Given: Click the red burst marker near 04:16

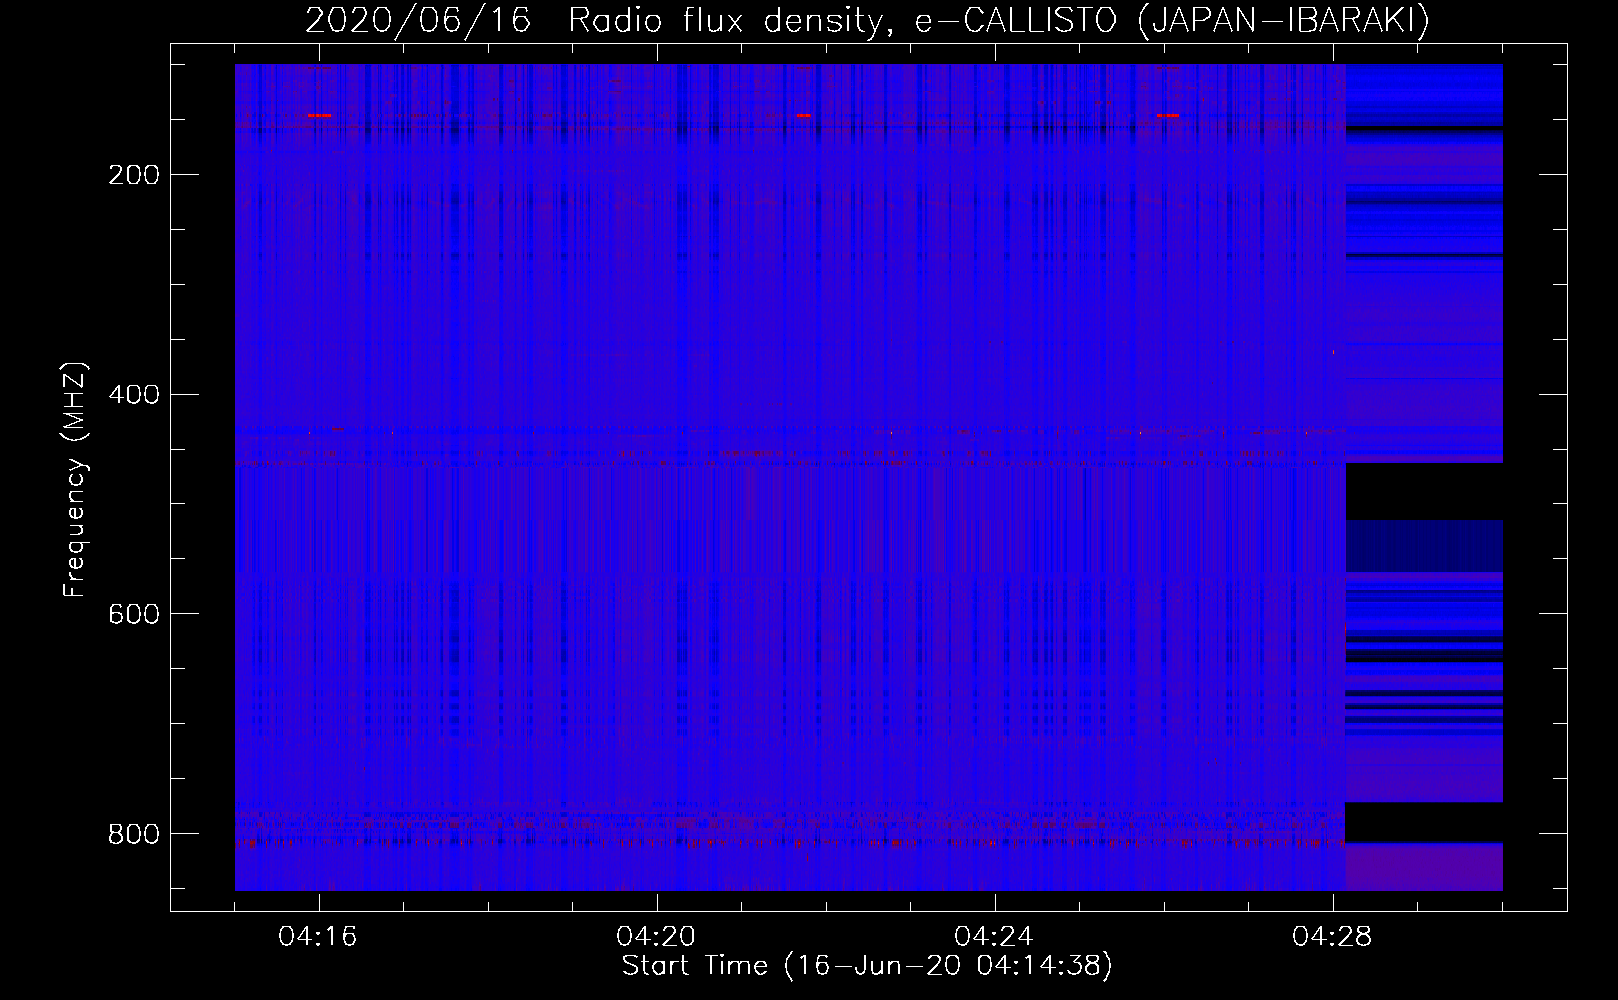Looking at the screenshot, I should coord(319,116).
